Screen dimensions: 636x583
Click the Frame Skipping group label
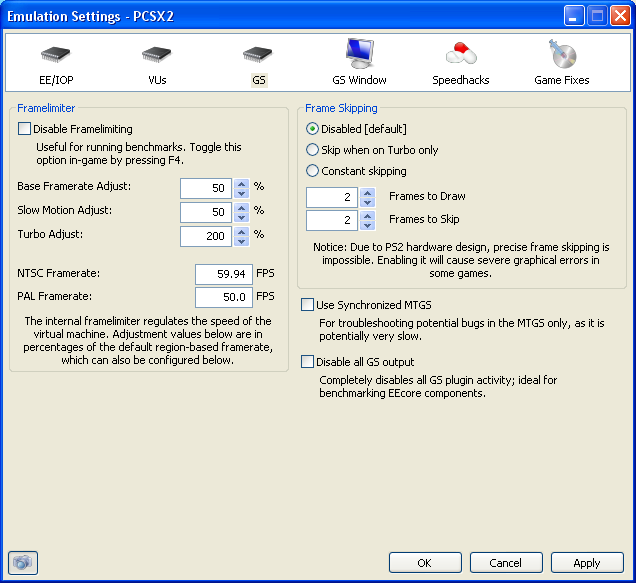tap(341, 108)
